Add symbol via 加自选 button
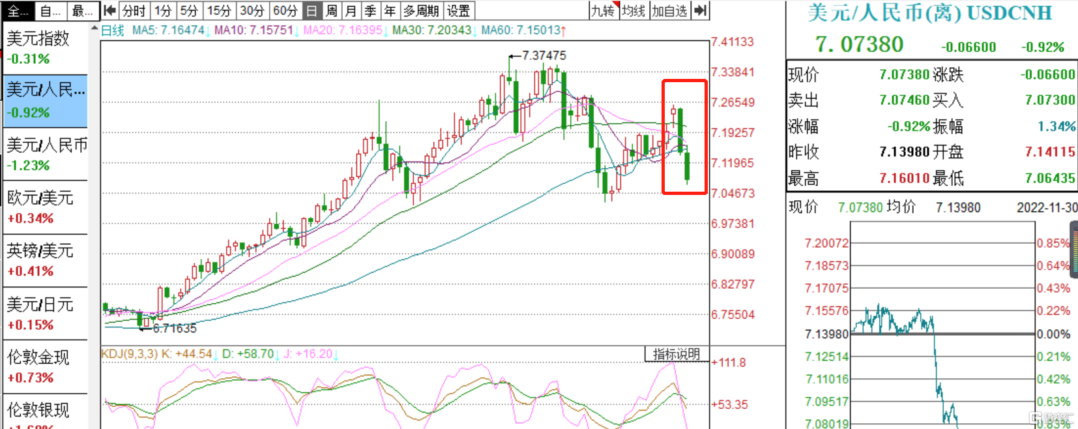 coord(670,10)
